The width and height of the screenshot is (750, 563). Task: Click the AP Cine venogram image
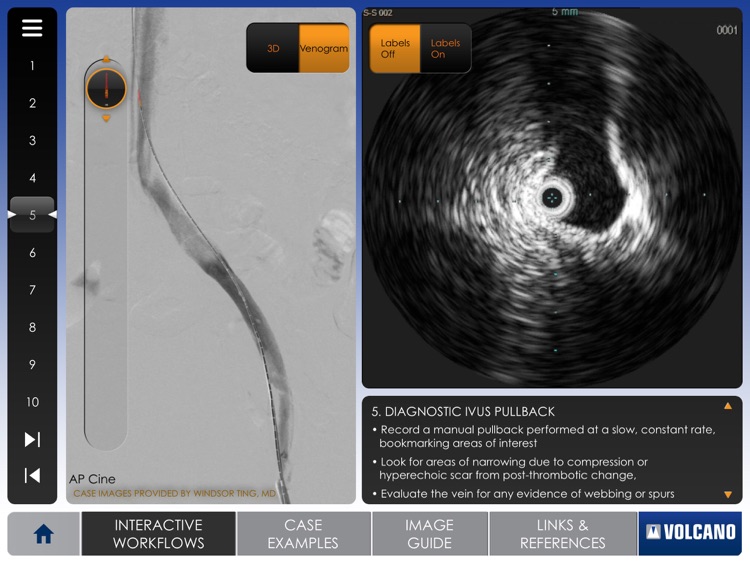tap(210, 255)
